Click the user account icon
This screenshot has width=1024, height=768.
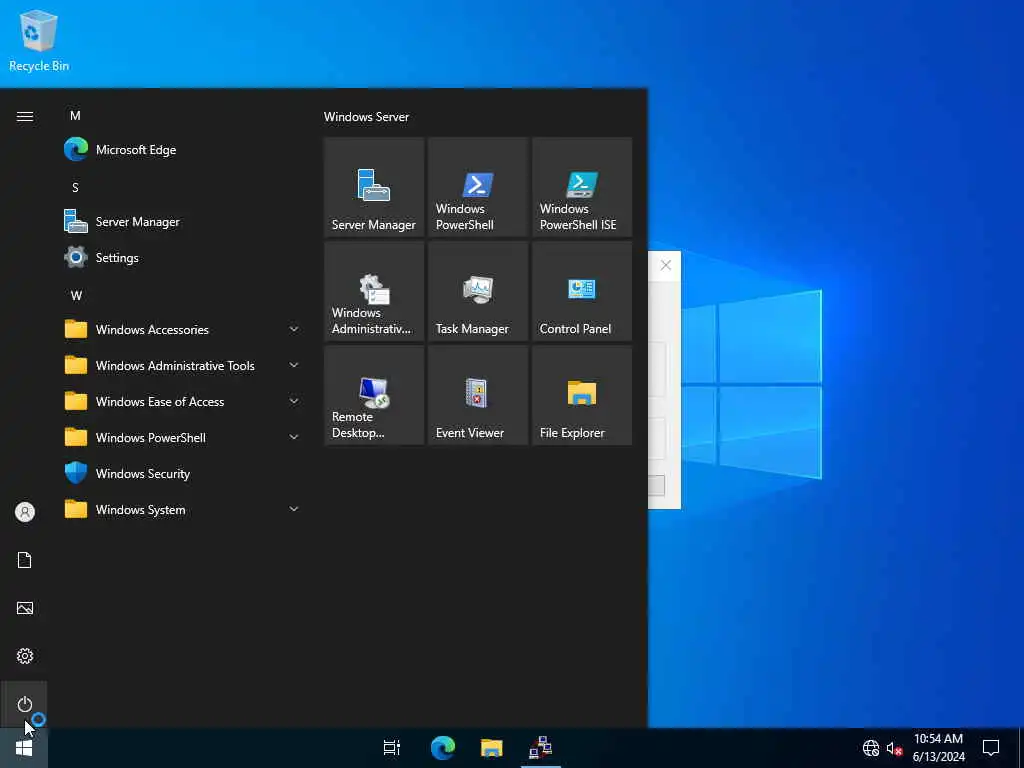pos(24,512)
